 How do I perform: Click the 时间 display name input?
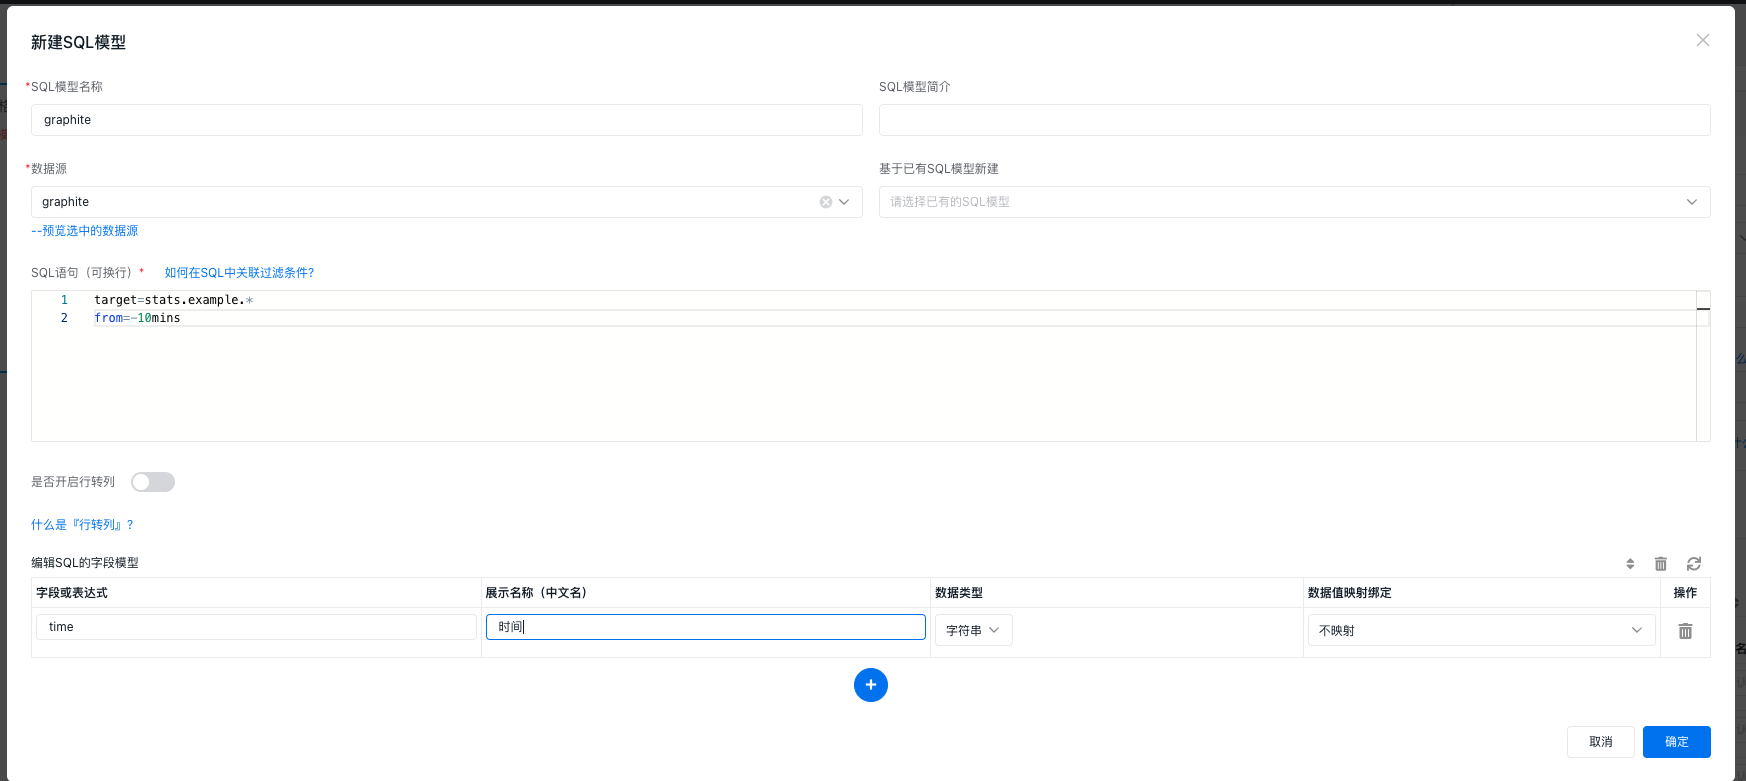pos(705,627)
